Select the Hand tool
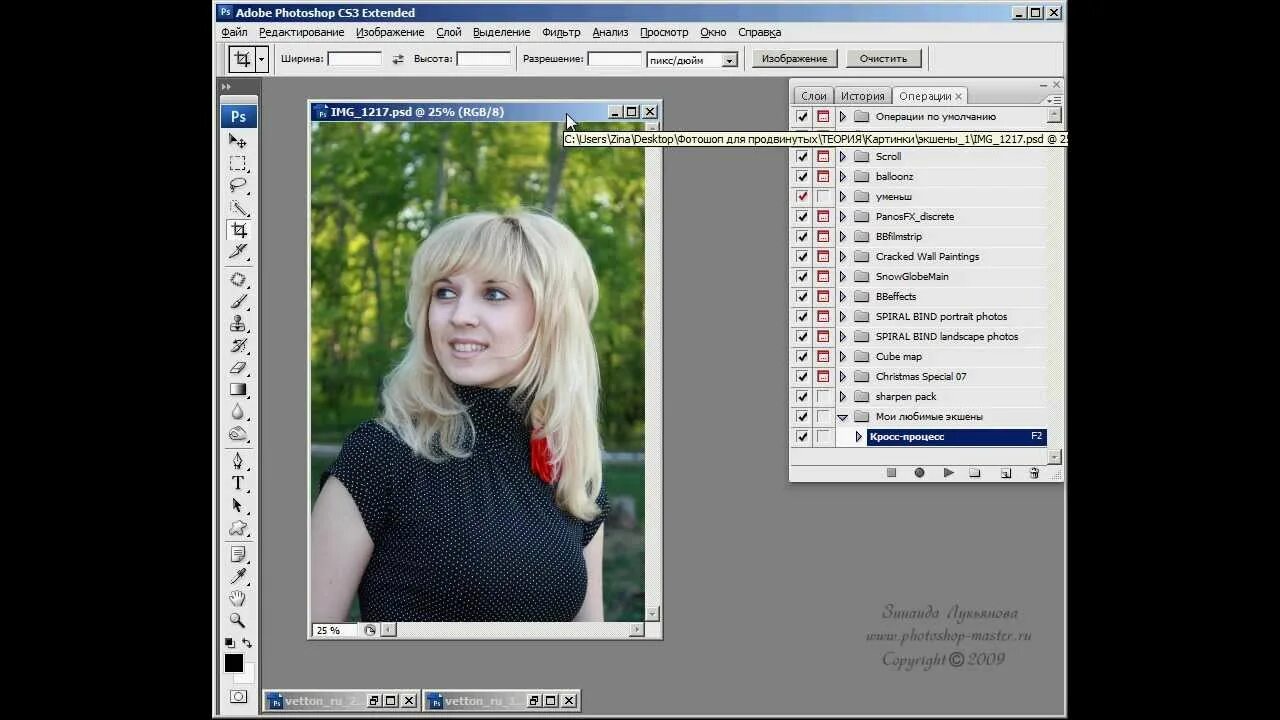Image resolution: width=1280 pixels, height=720 pixels. (x=238, y=598)
